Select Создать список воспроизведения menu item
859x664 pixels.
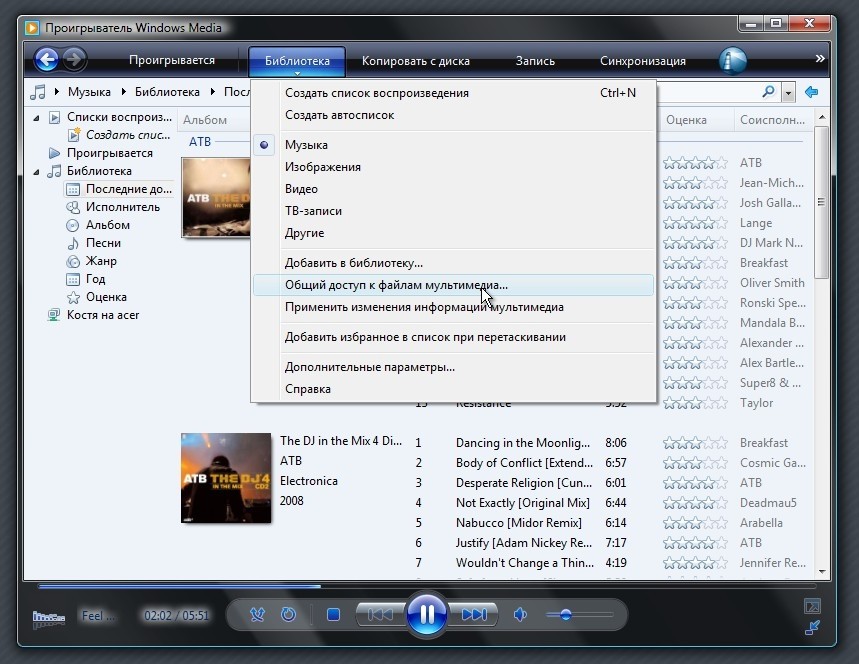pyautogui.click(x=454, y=93)
